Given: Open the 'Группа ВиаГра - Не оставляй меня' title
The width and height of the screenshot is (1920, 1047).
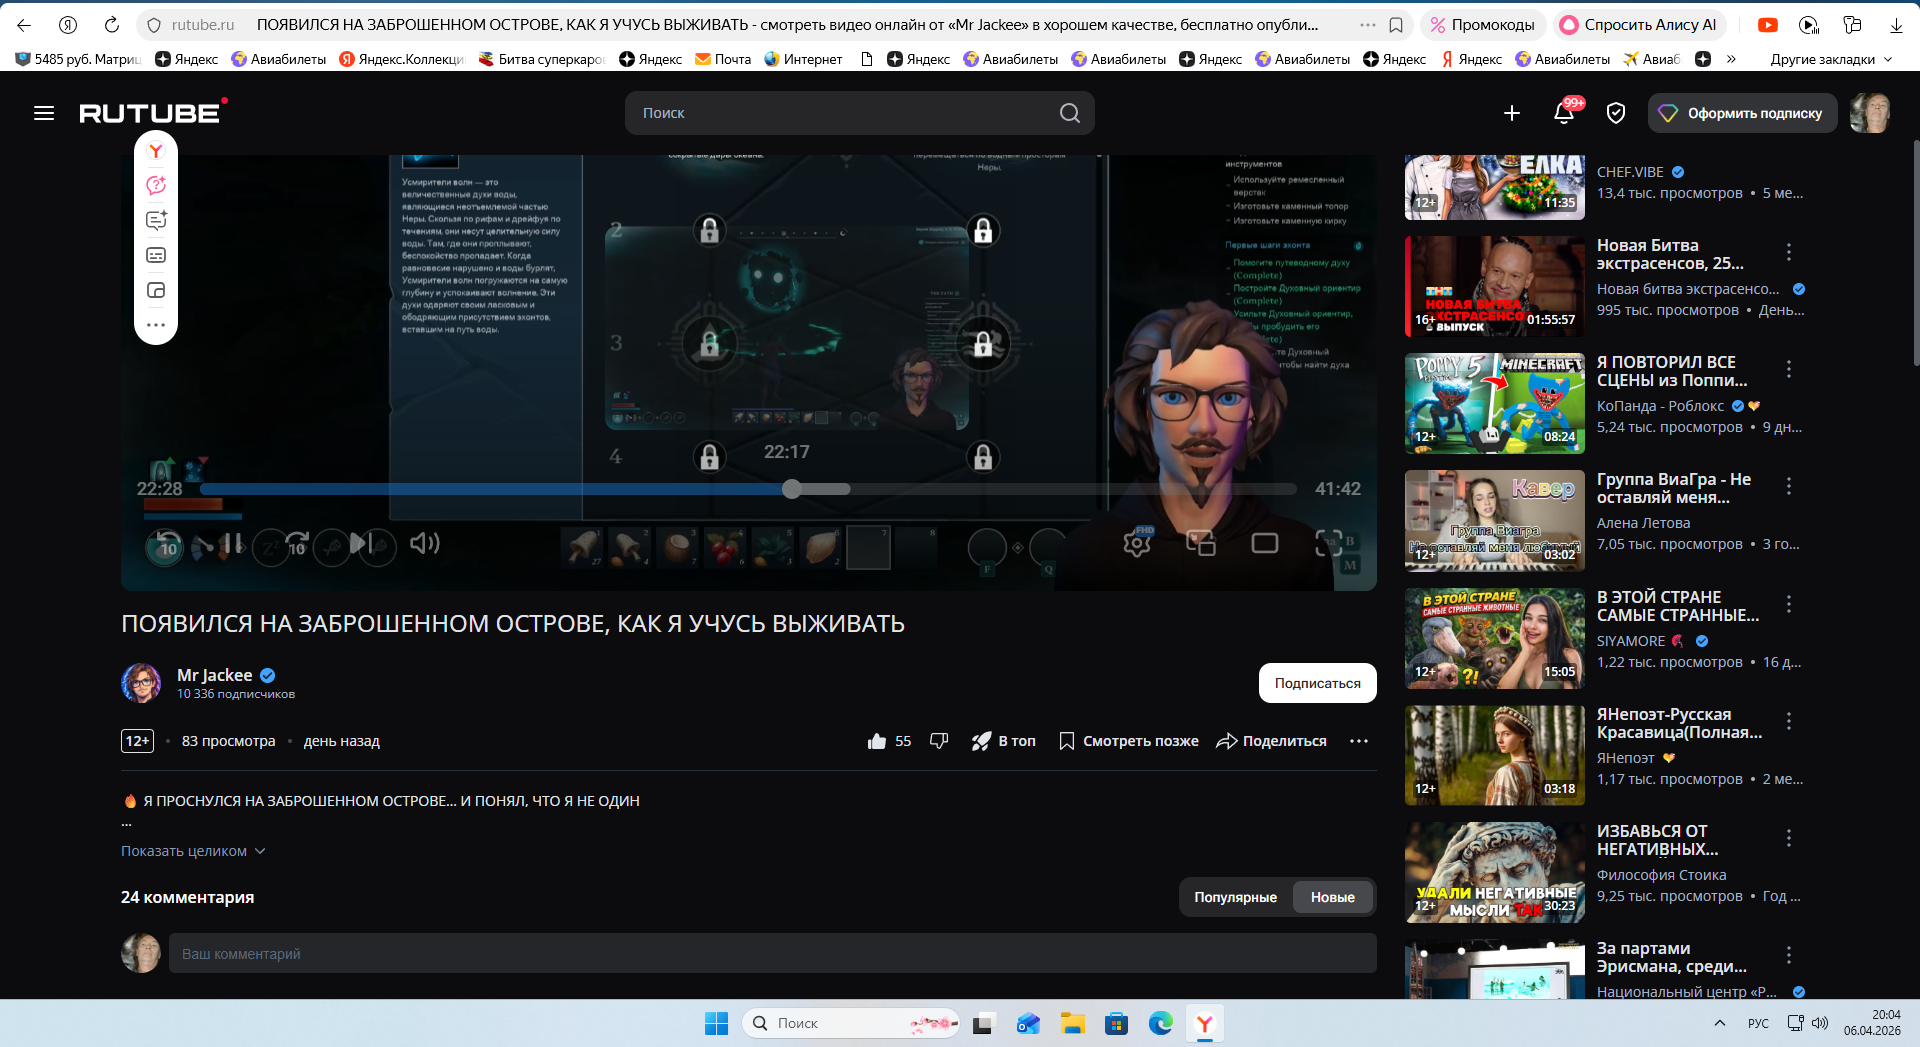Looking at the screenshot, I should [x=1674, y=488].
